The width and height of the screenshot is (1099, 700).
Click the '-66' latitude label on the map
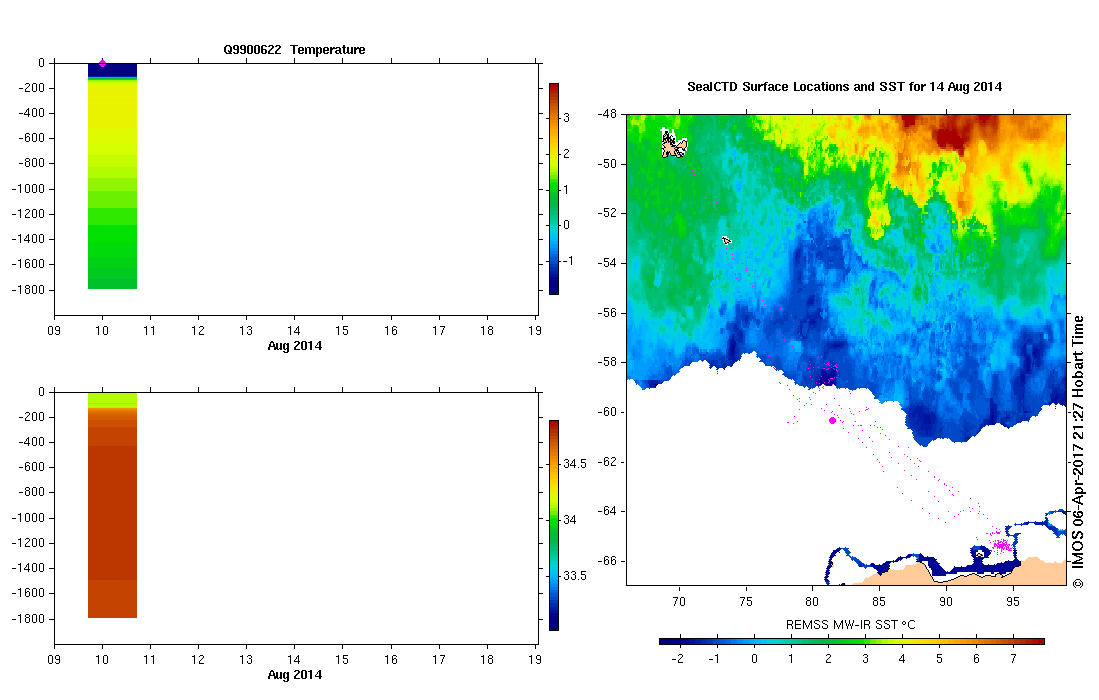tap(607, 561)
